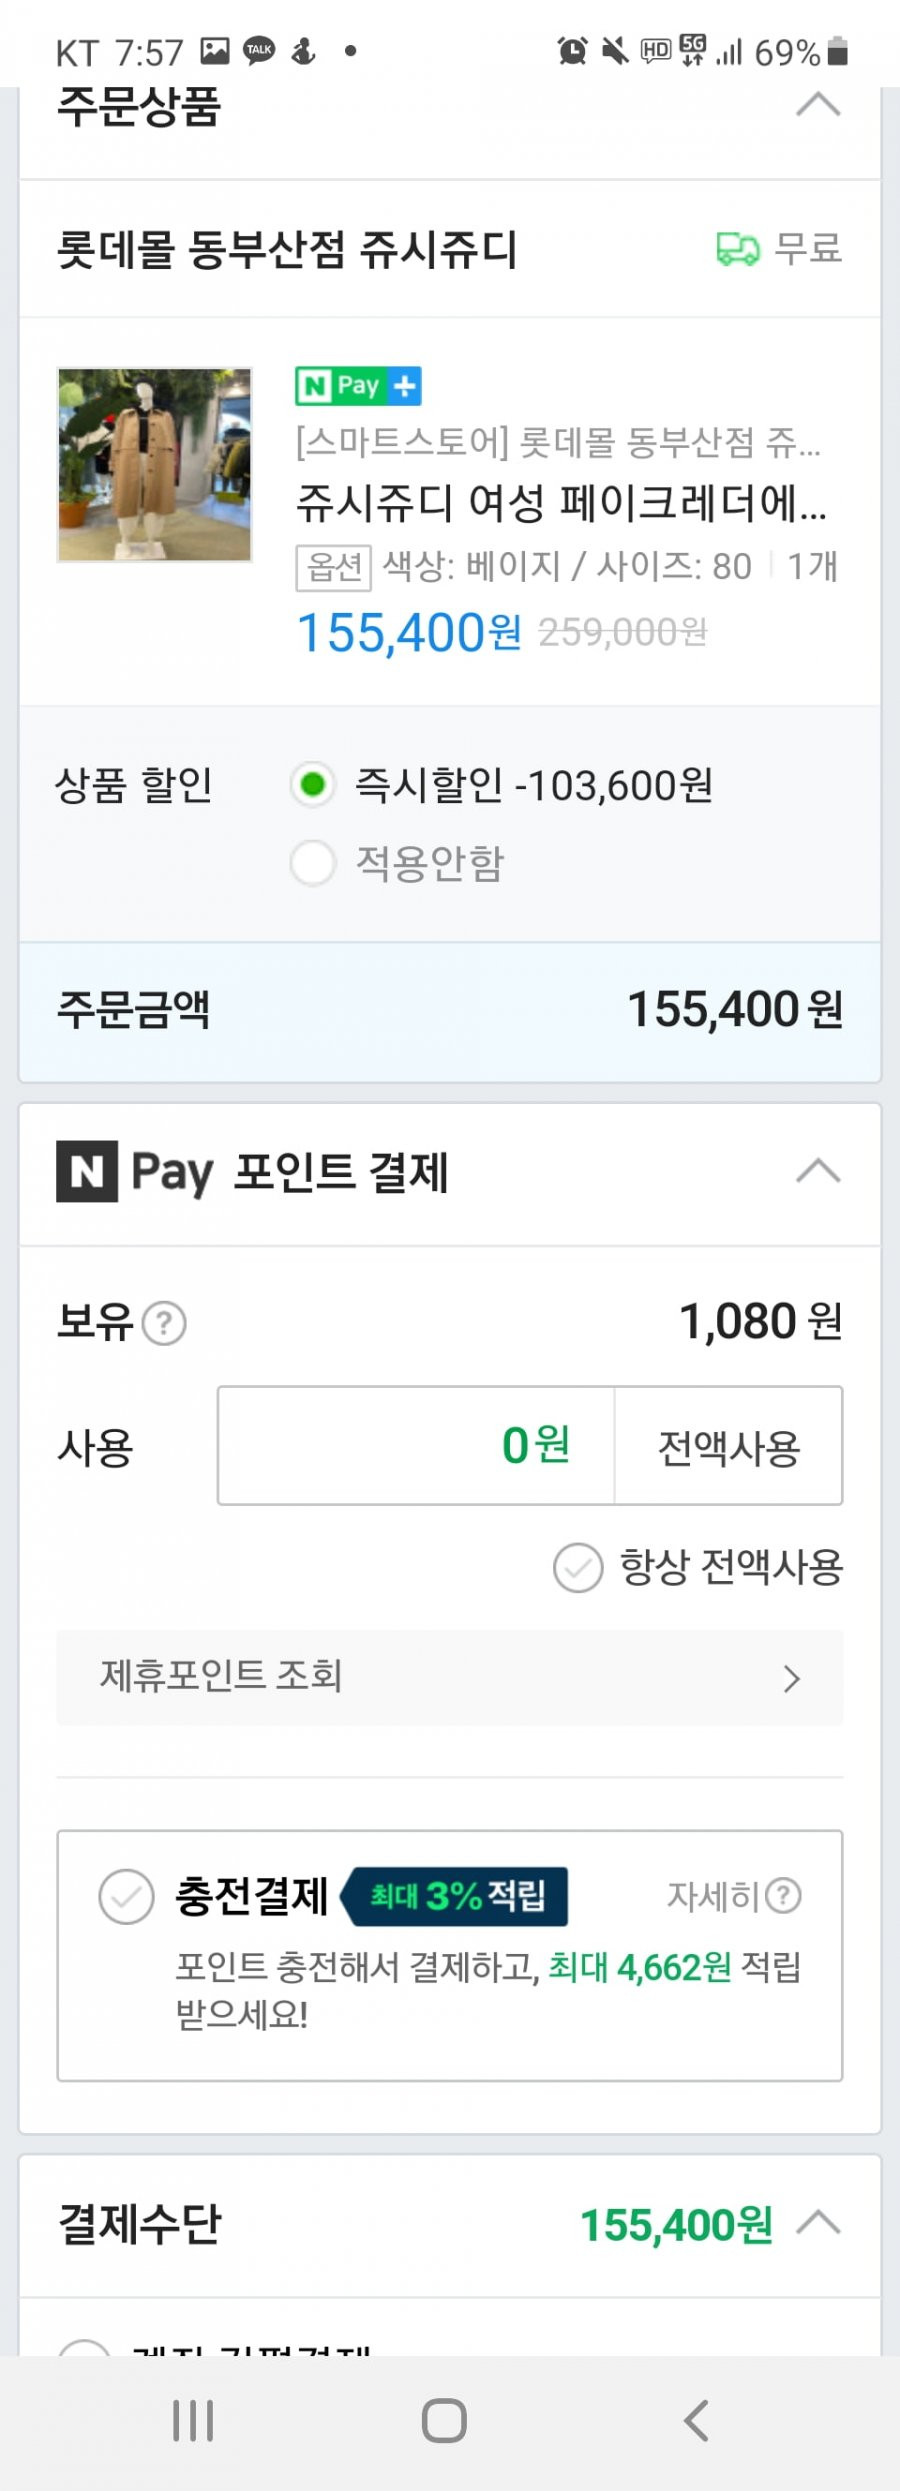Open the coat product thumbnail image

coord(155,465)
